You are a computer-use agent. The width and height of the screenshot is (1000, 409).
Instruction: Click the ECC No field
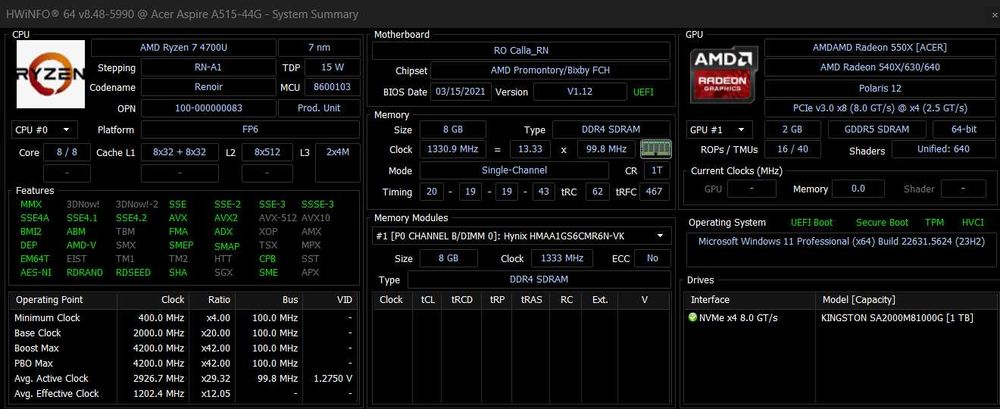click(x=652, y=258)
